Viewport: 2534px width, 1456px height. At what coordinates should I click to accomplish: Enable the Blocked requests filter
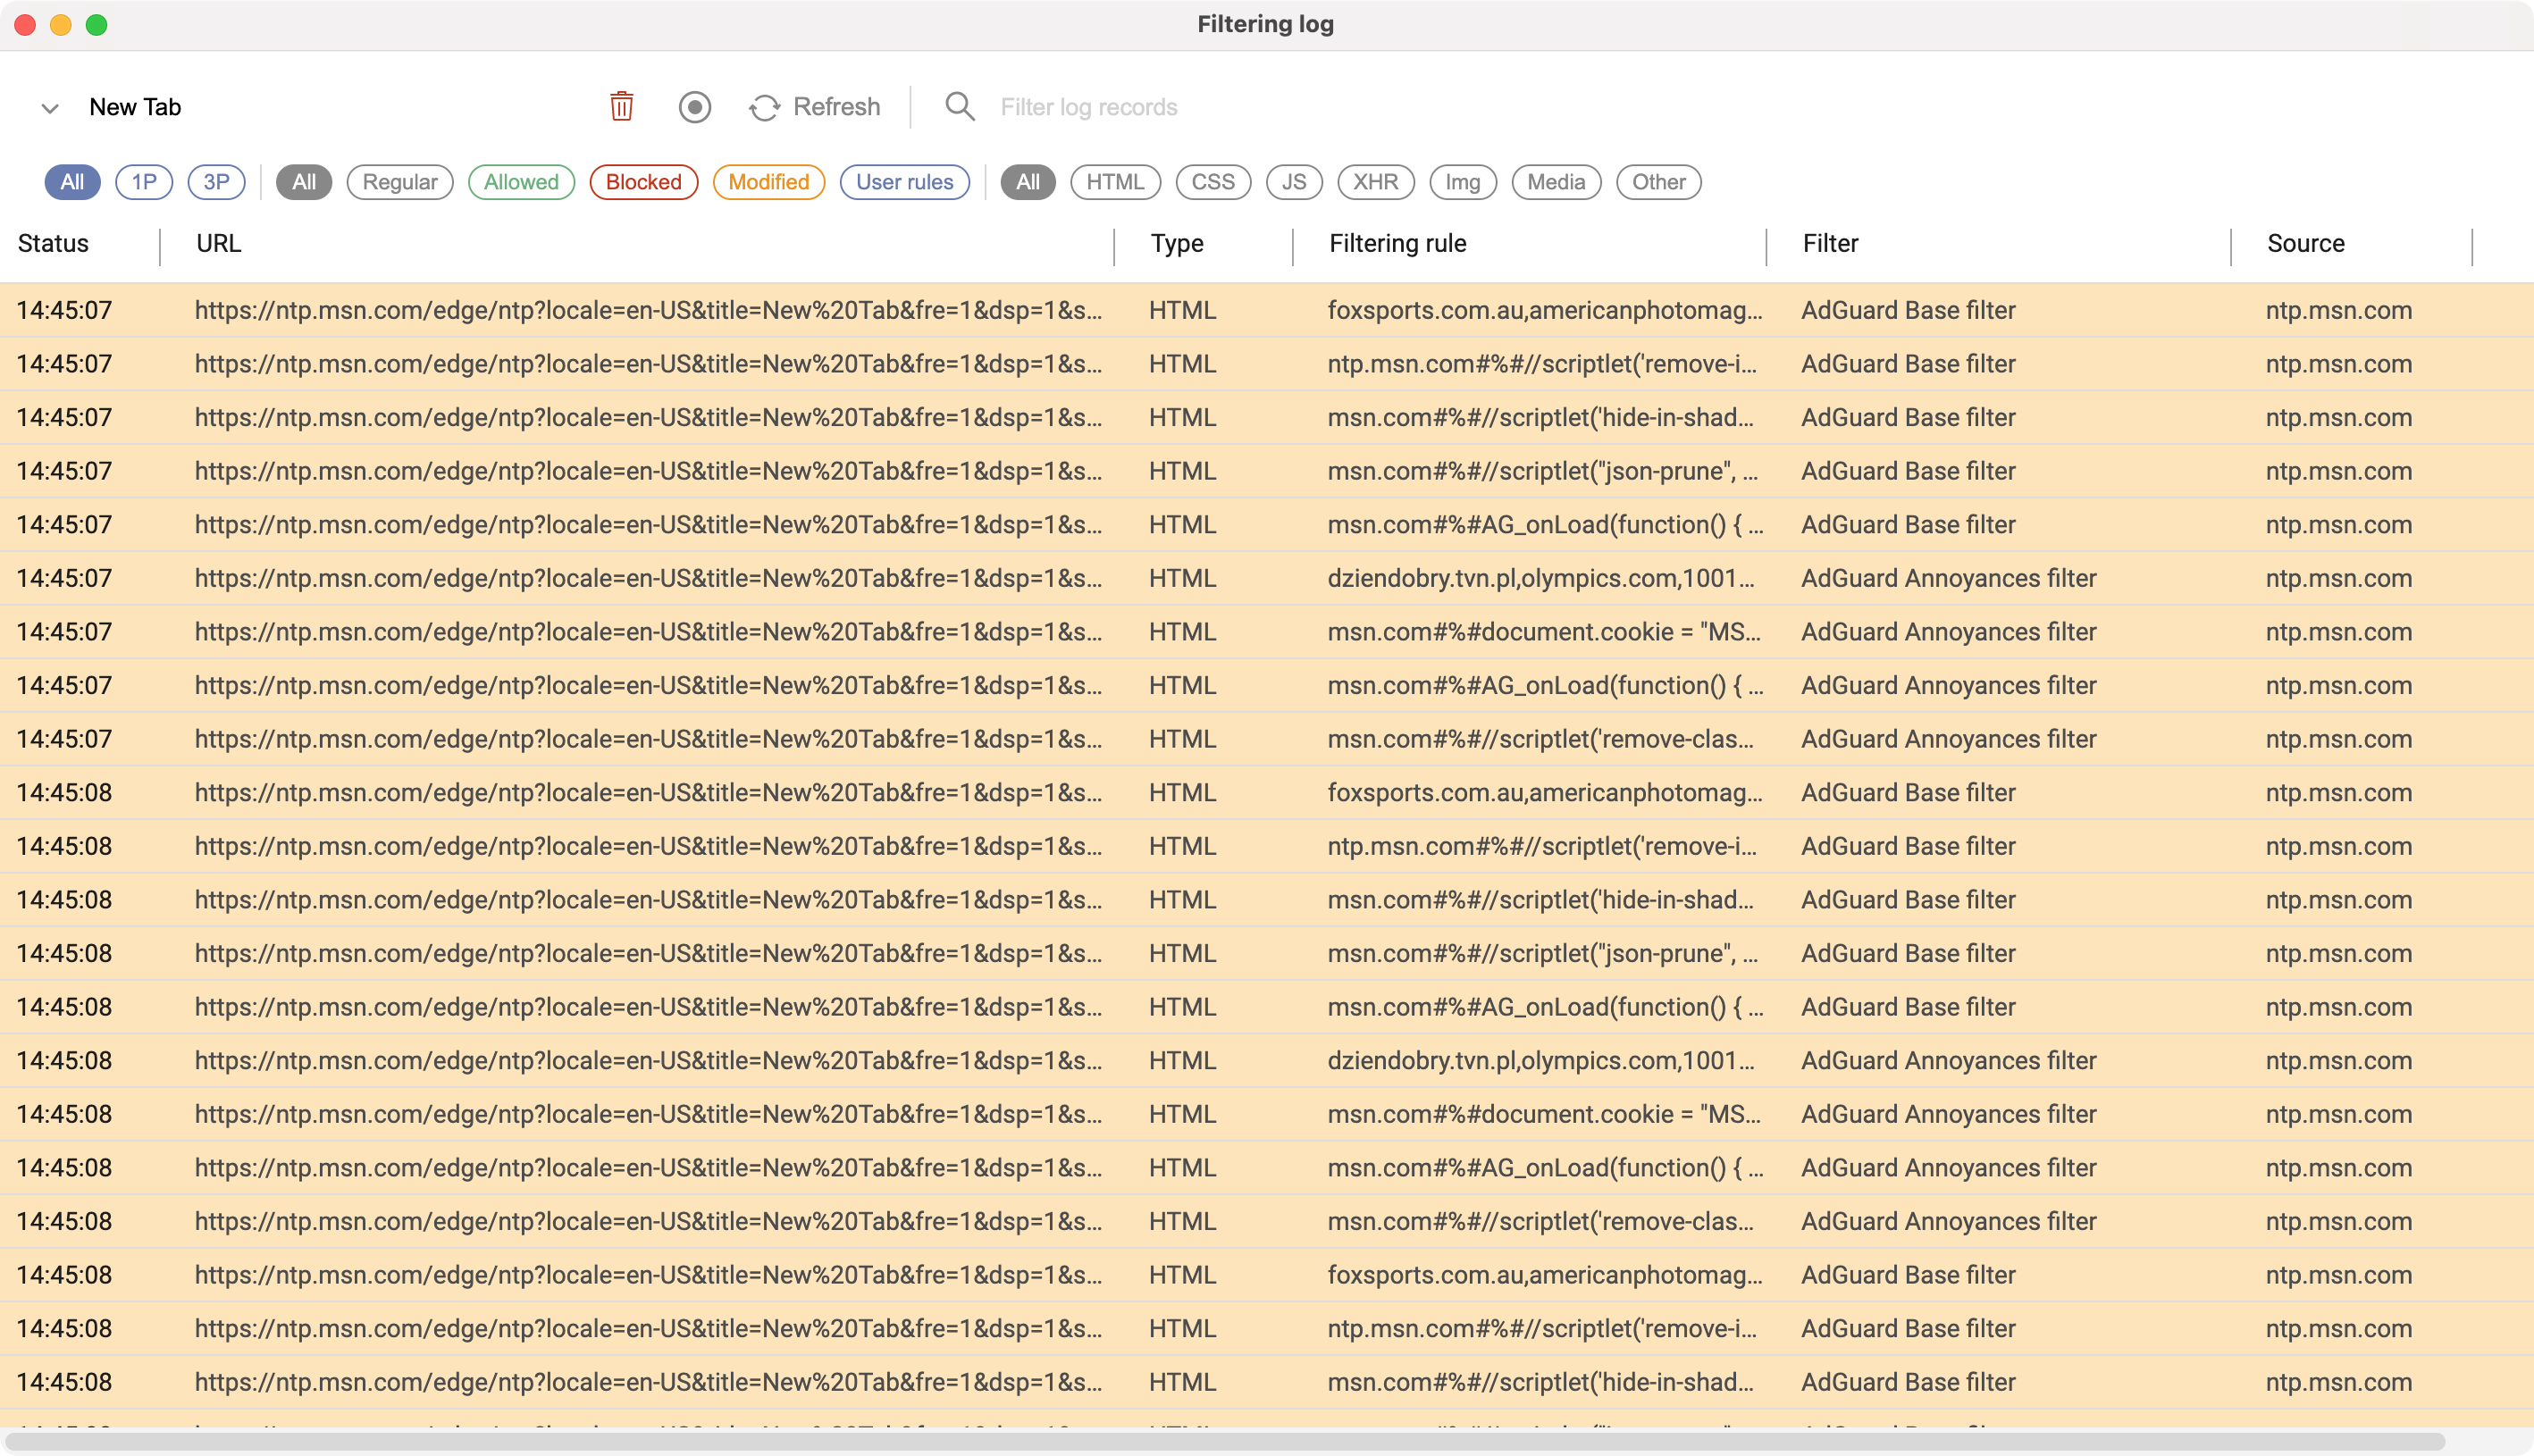pos(643,182)
